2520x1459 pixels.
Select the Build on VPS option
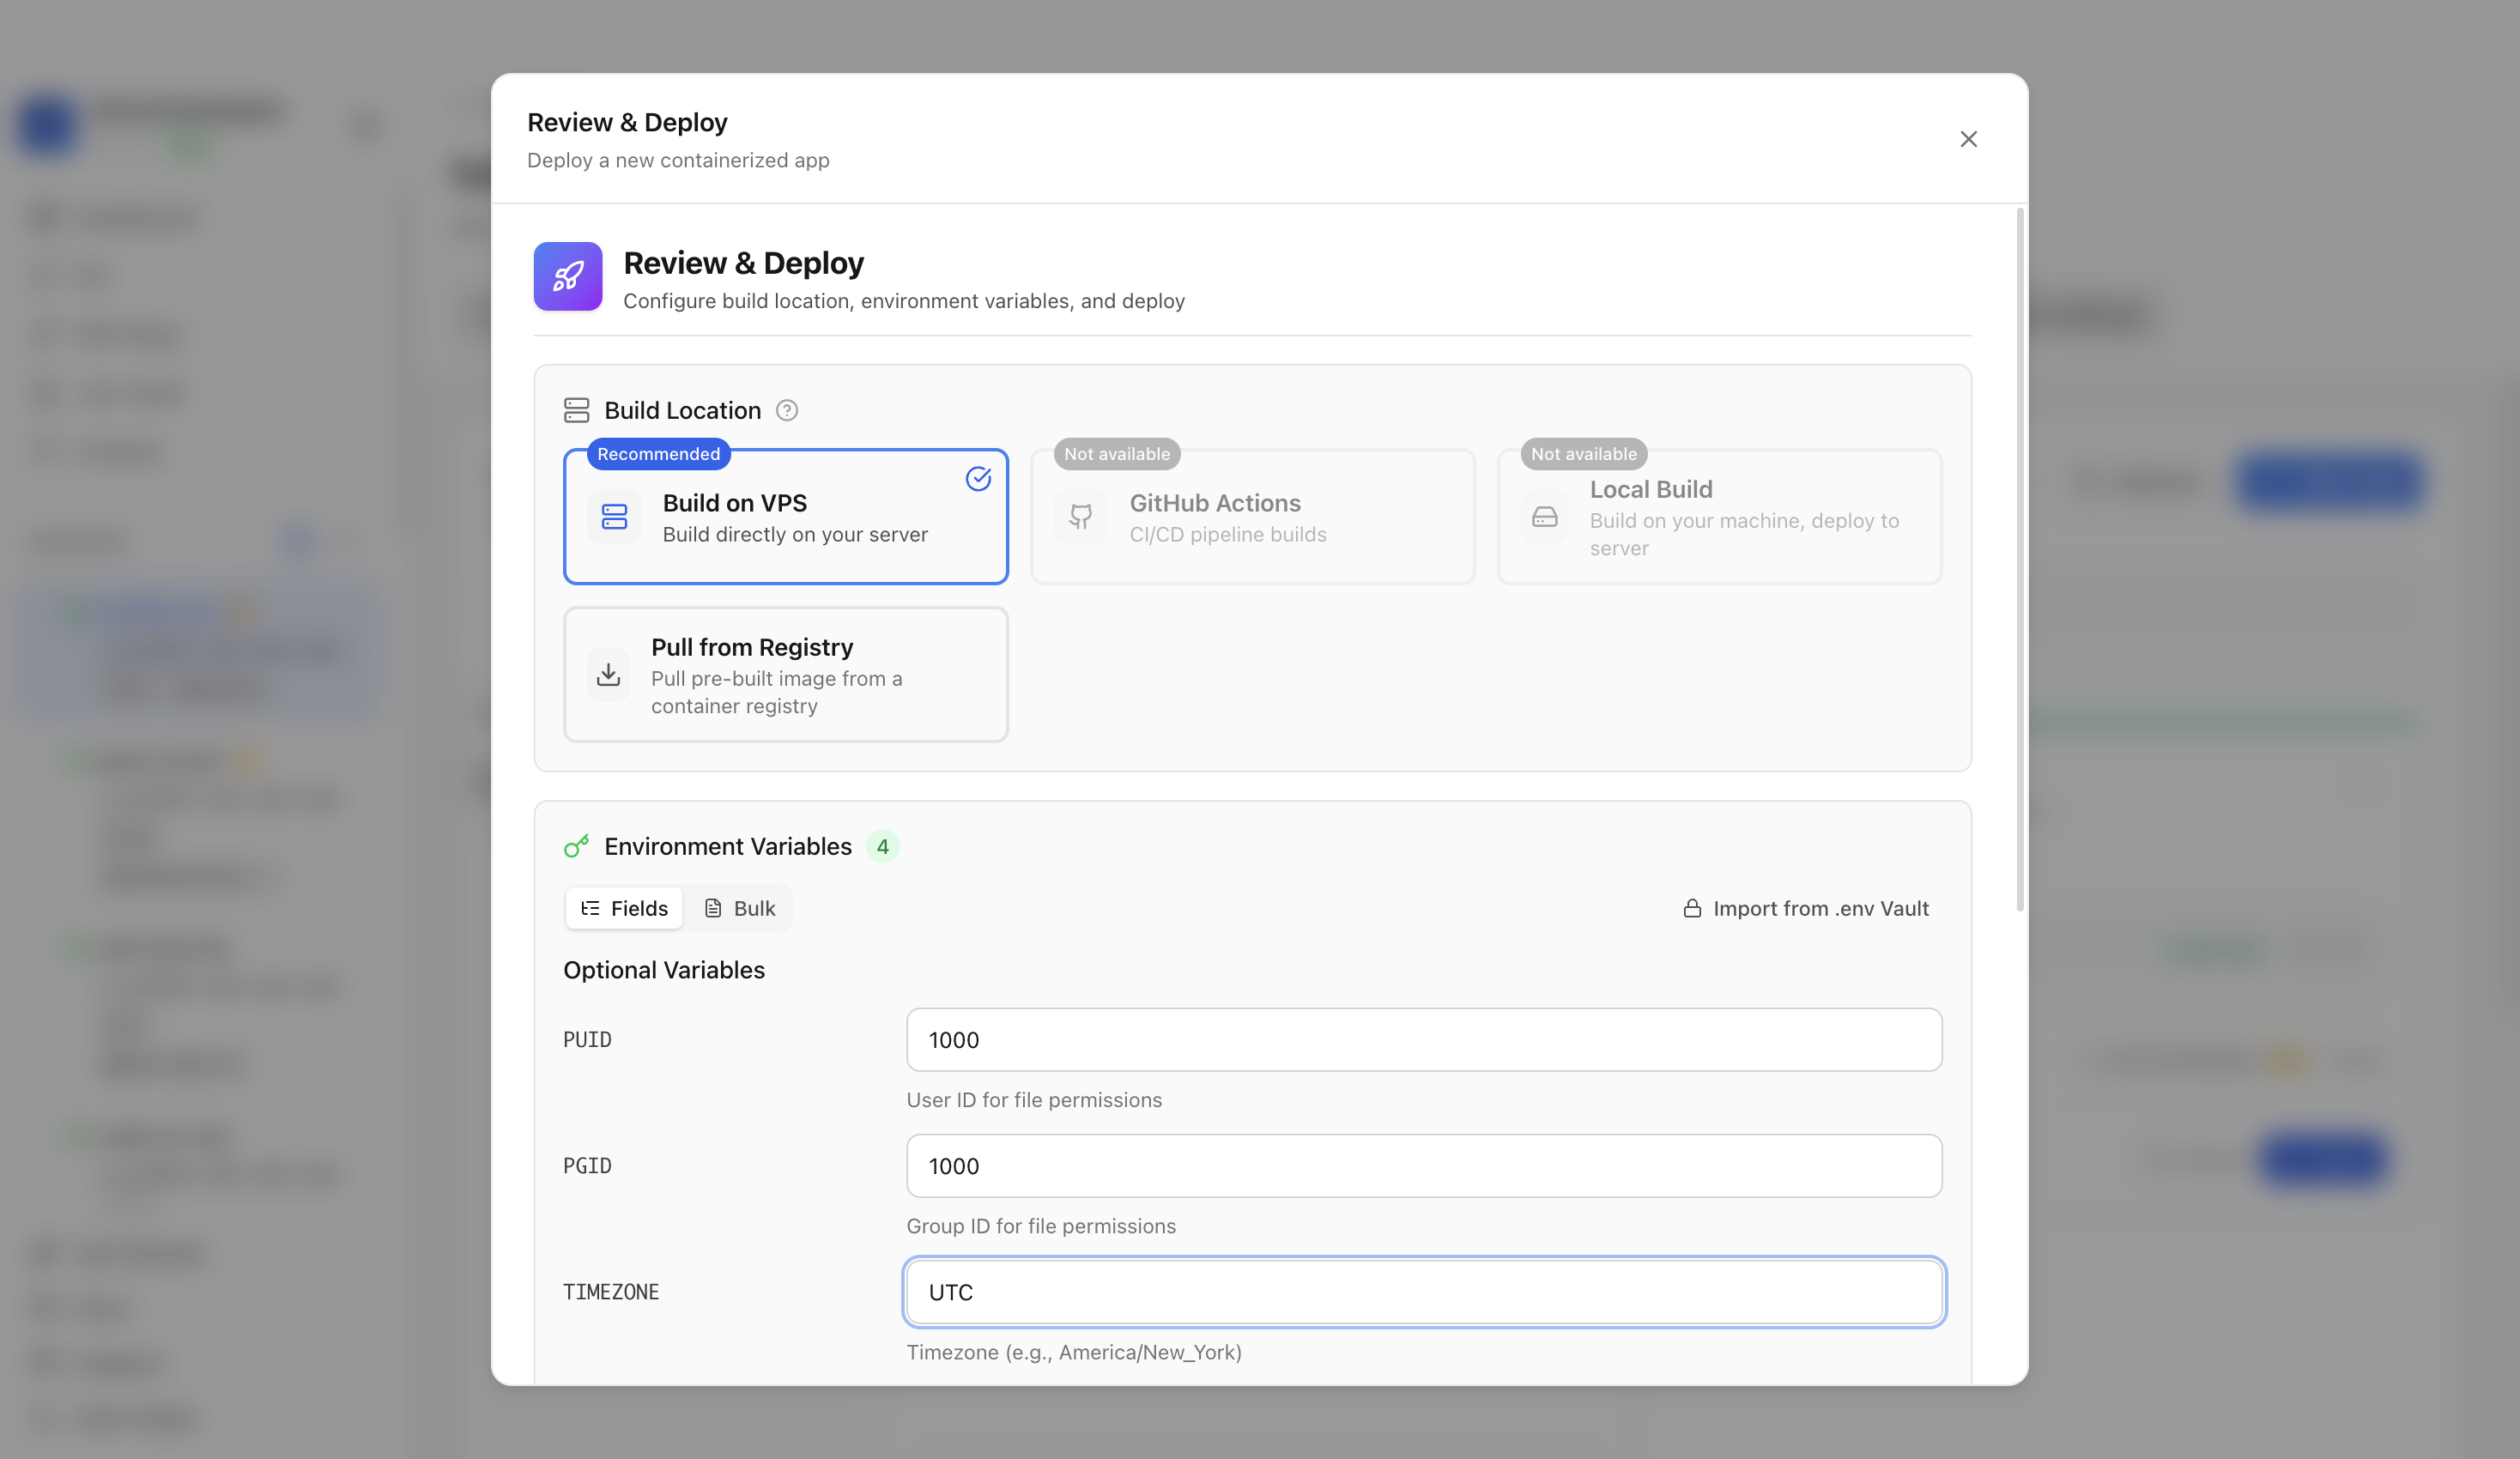[x=786, y=516]
